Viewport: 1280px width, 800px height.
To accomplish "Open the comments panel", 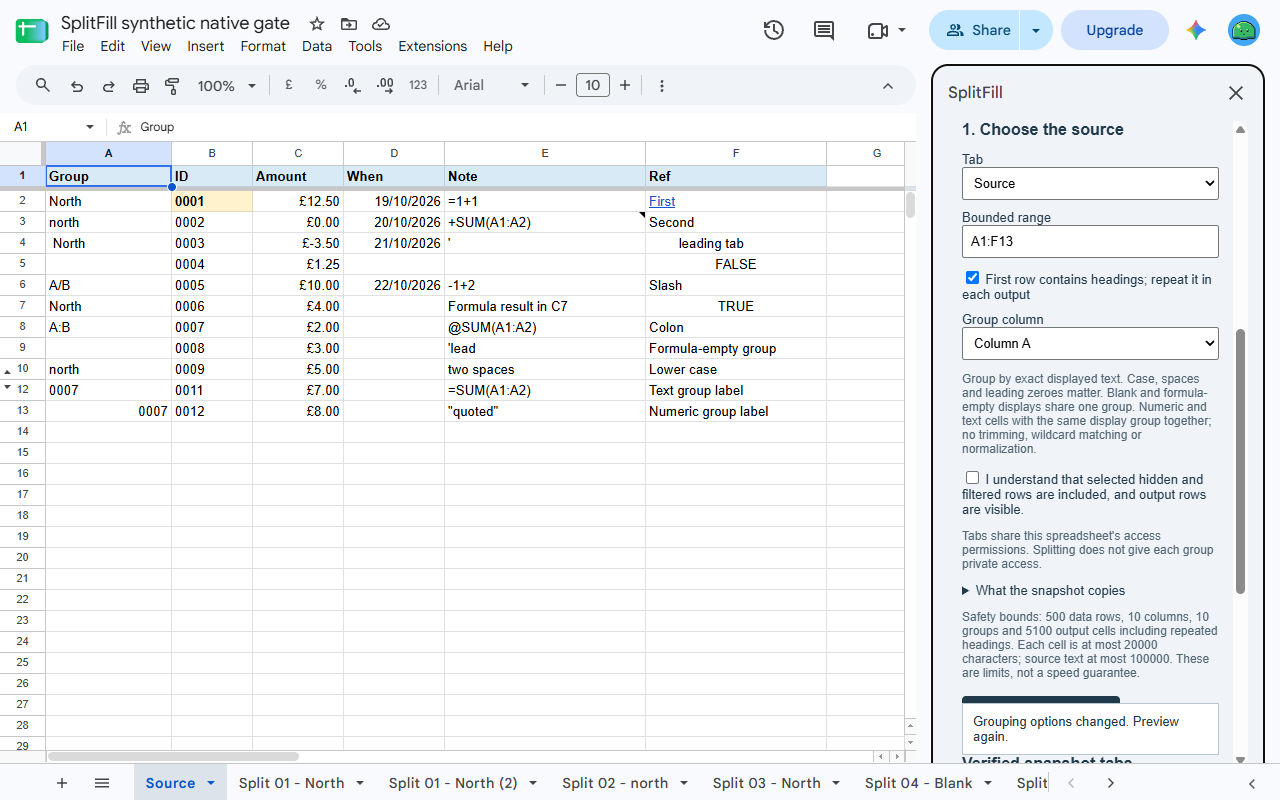I will [x=824, y=30].
